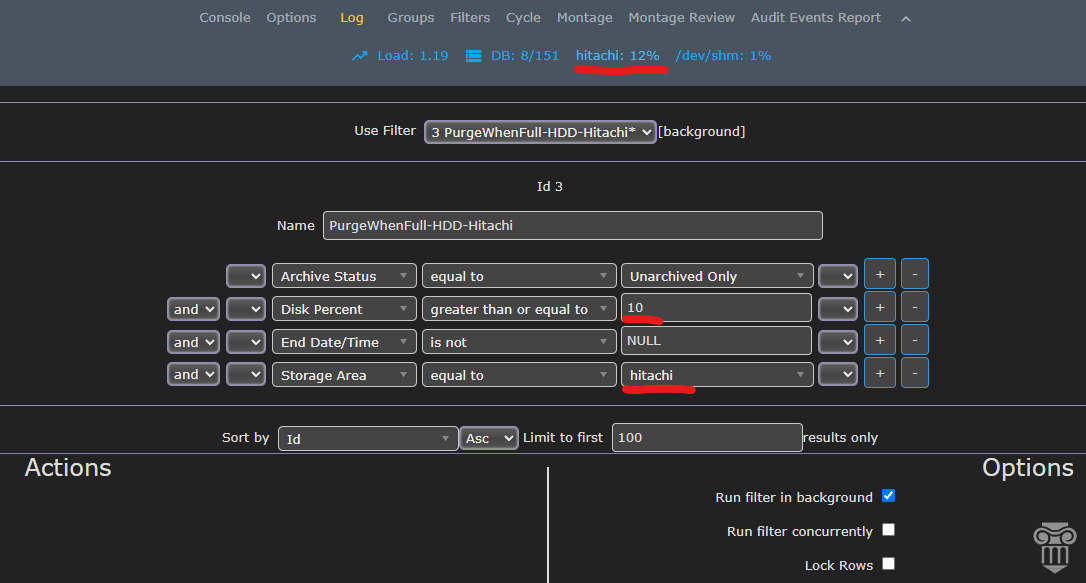
Task: Open the Groups page
Action: click(x=411, y=18)
